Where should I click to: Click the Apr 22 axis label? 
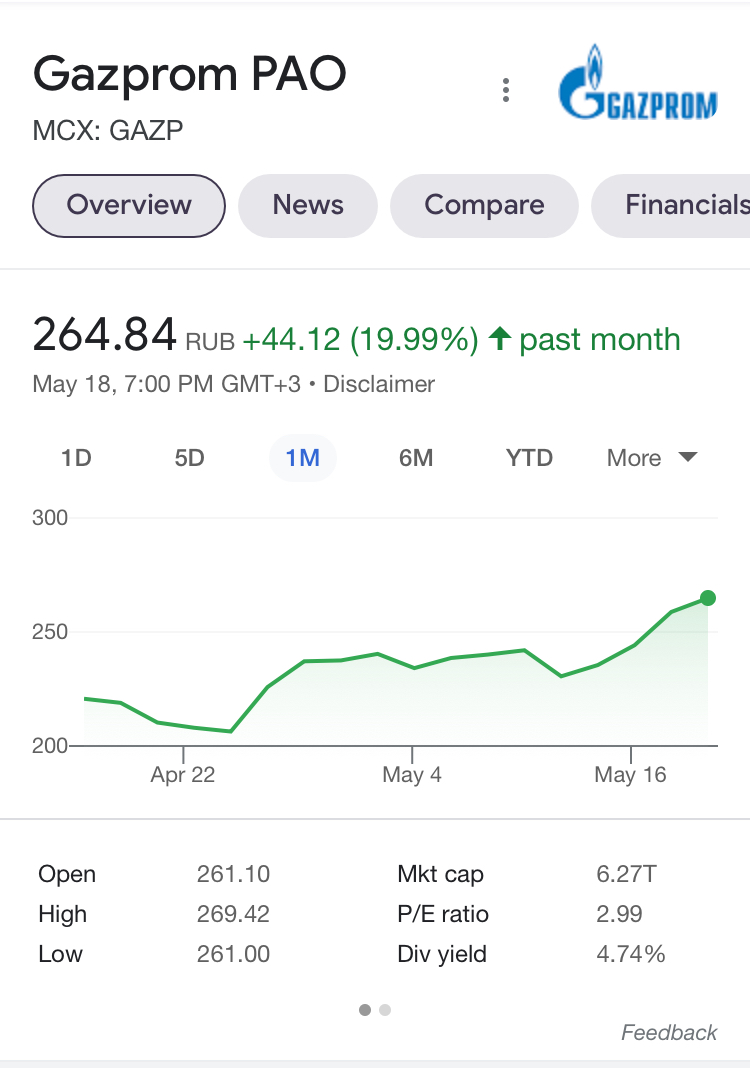[x=183, y=774]
